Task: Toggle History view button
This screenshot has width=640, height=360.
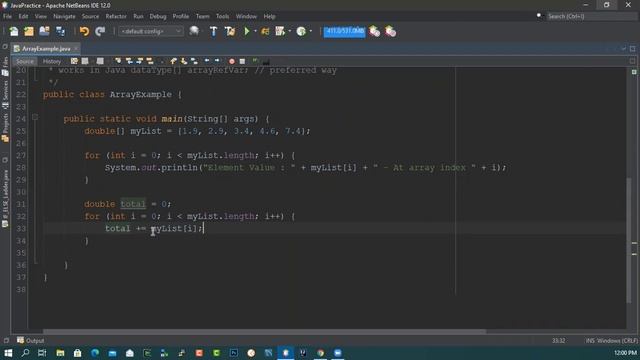Action: 52,61
